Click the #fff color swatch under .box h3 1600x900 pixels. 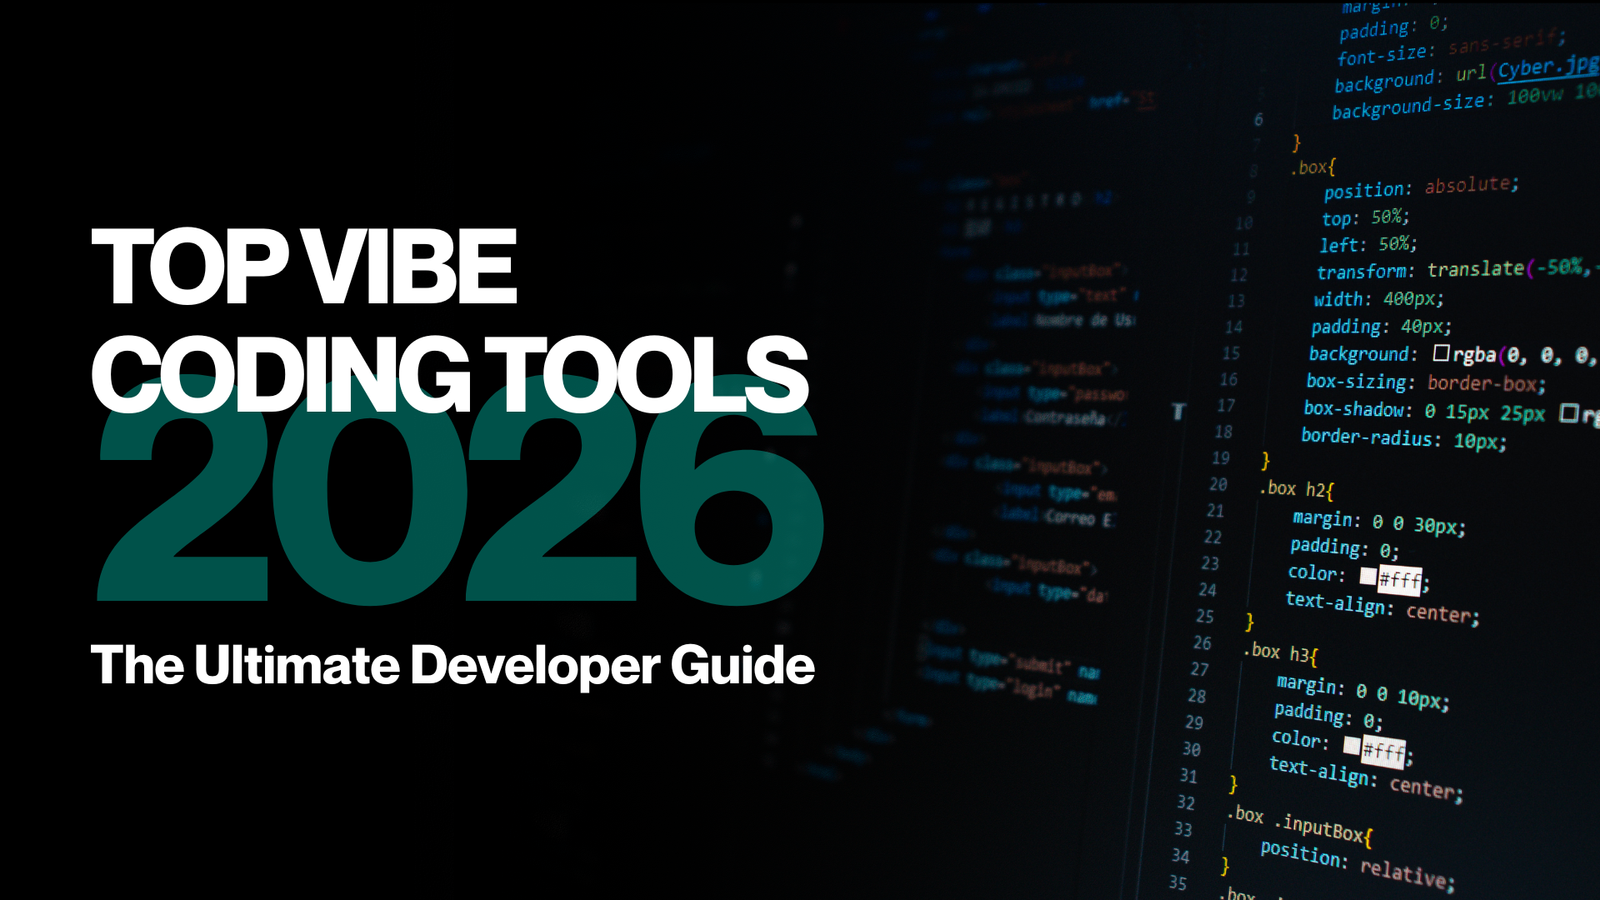pos(1352,745)
